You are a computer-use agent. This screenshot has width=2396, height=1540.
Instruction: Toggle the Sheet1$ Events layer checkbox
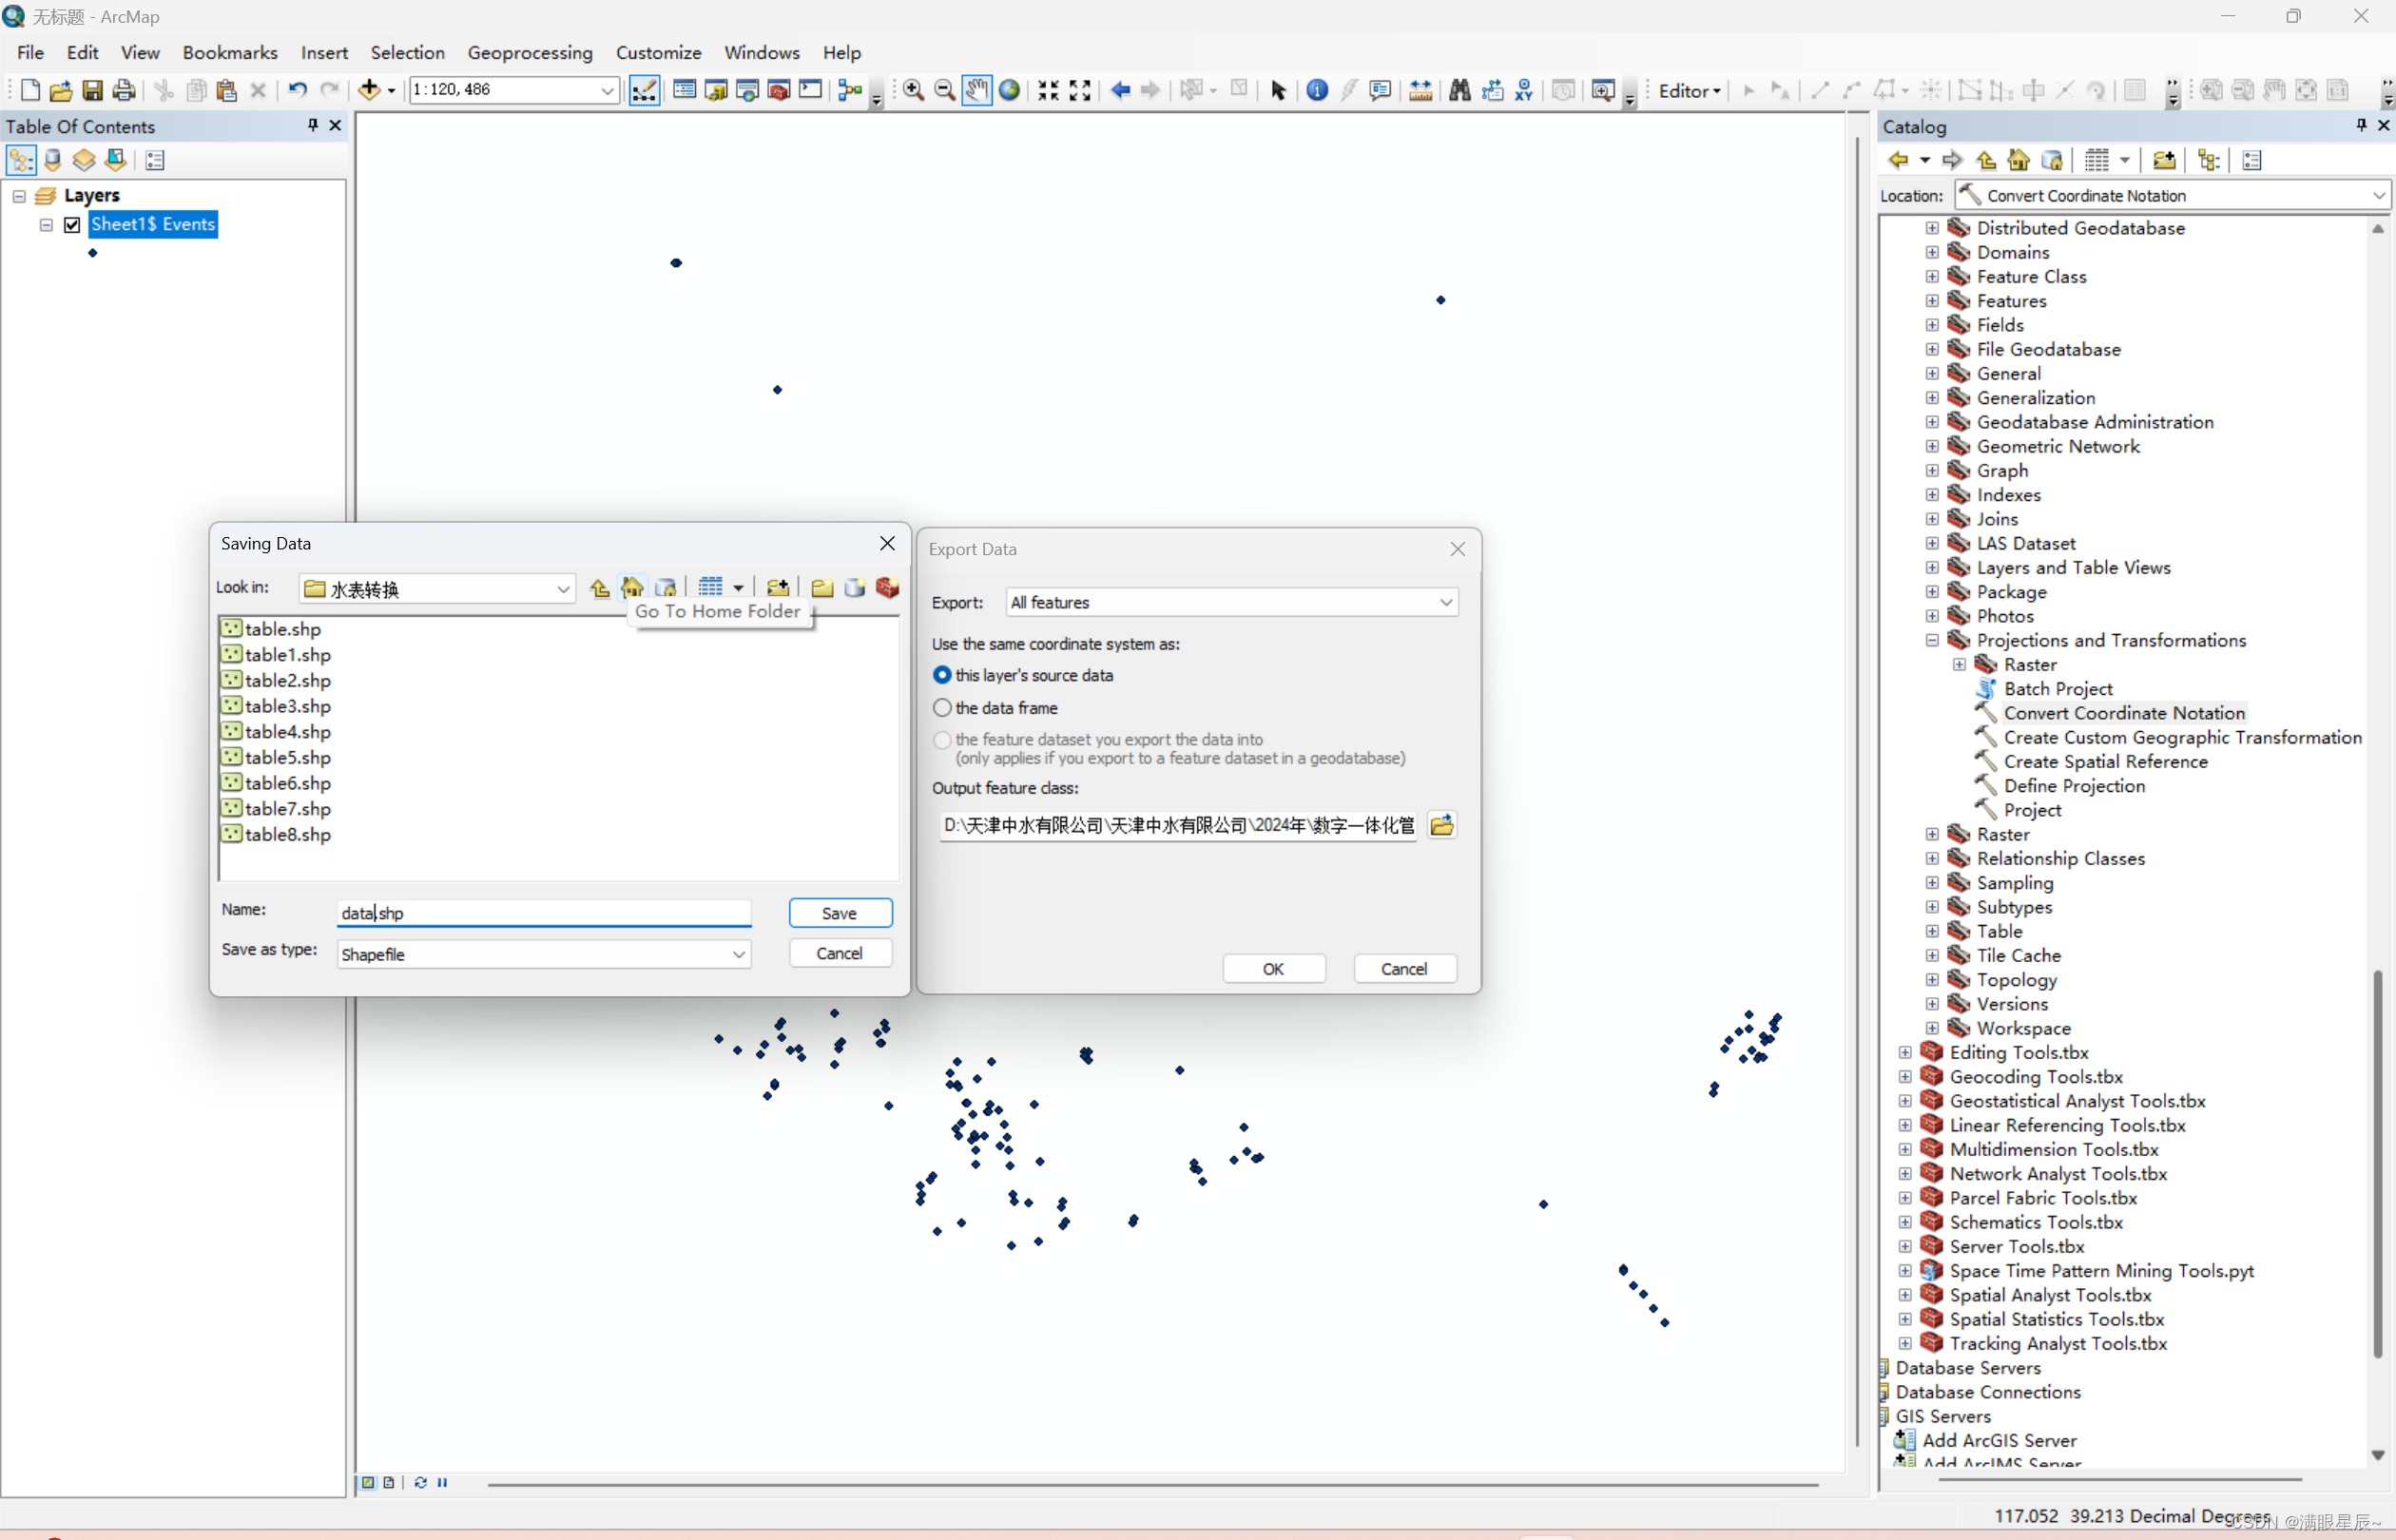[72, 225]
